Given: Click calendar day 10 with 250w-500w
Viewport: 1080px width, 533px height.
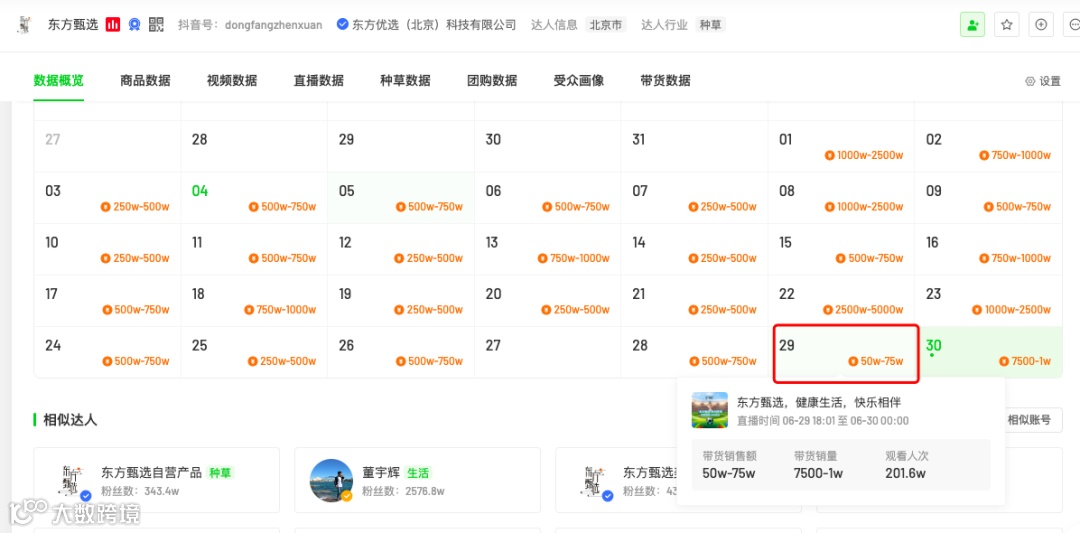Looking at the screenshot, I should (107, 249).
